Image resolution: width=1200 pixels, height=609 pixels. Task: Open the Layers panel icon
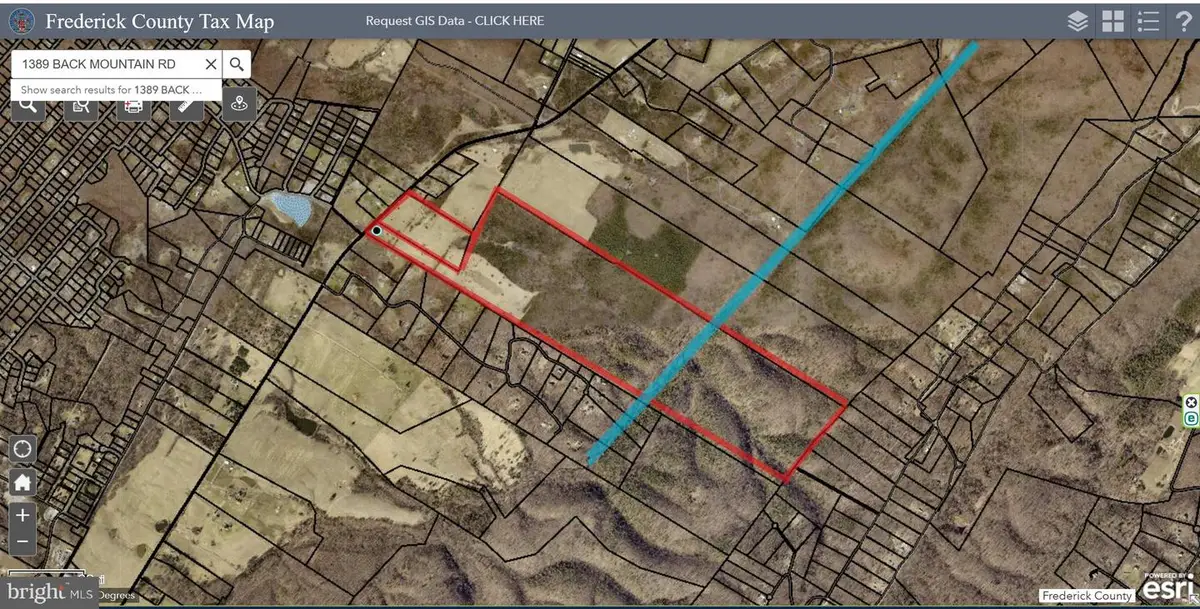[x=1077, y=20]
